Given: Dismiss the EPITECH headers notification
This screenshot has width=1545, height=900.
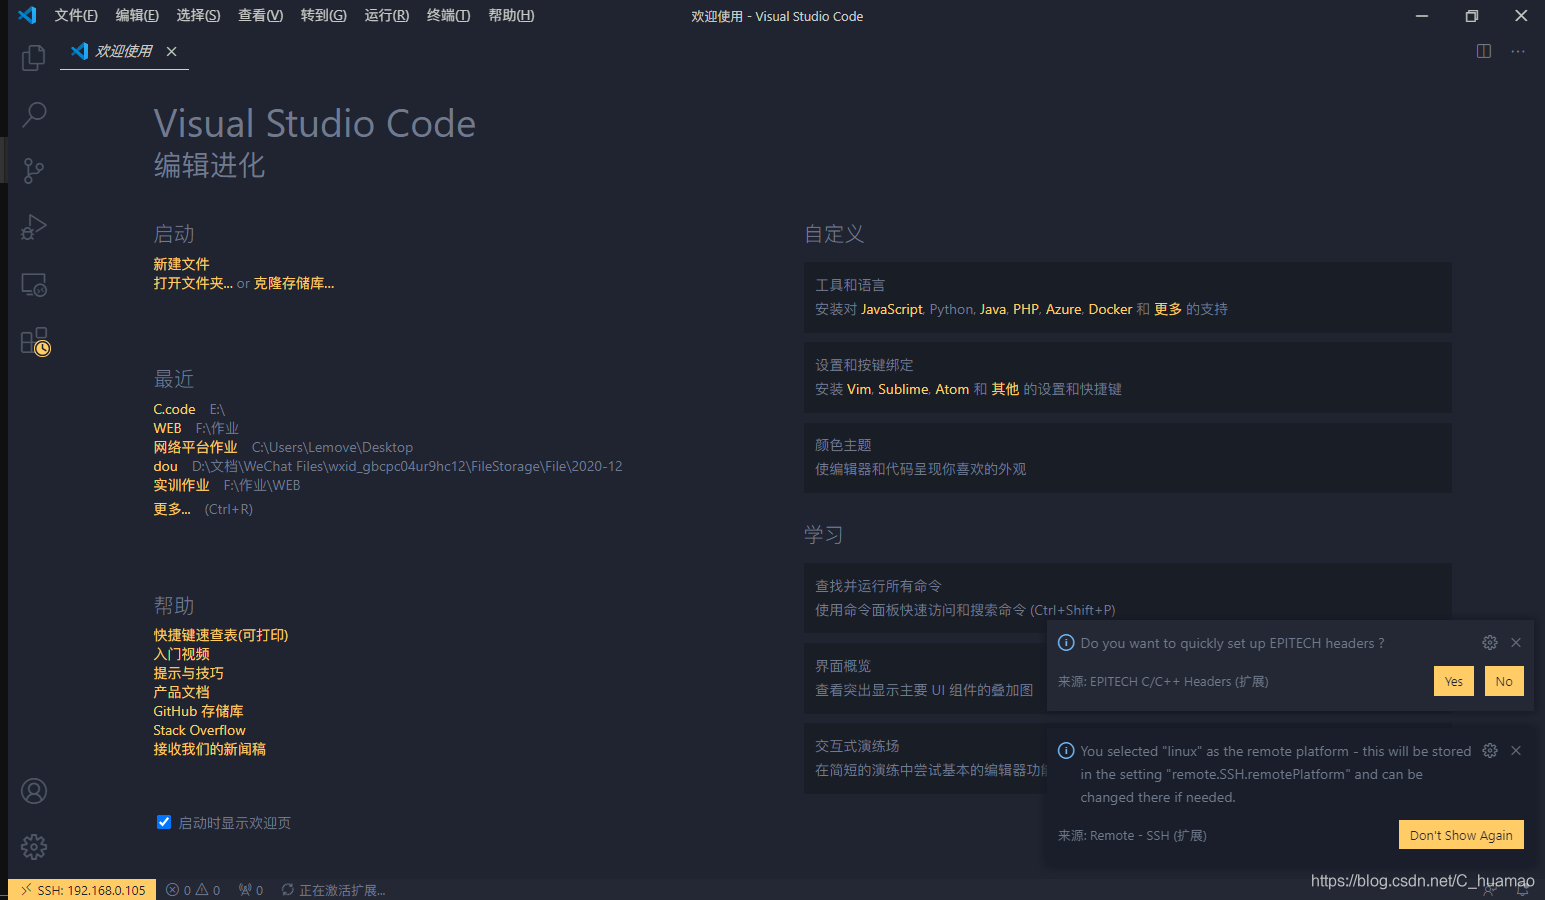Looking at the screenshot, I should click(x=1516, y=642).
